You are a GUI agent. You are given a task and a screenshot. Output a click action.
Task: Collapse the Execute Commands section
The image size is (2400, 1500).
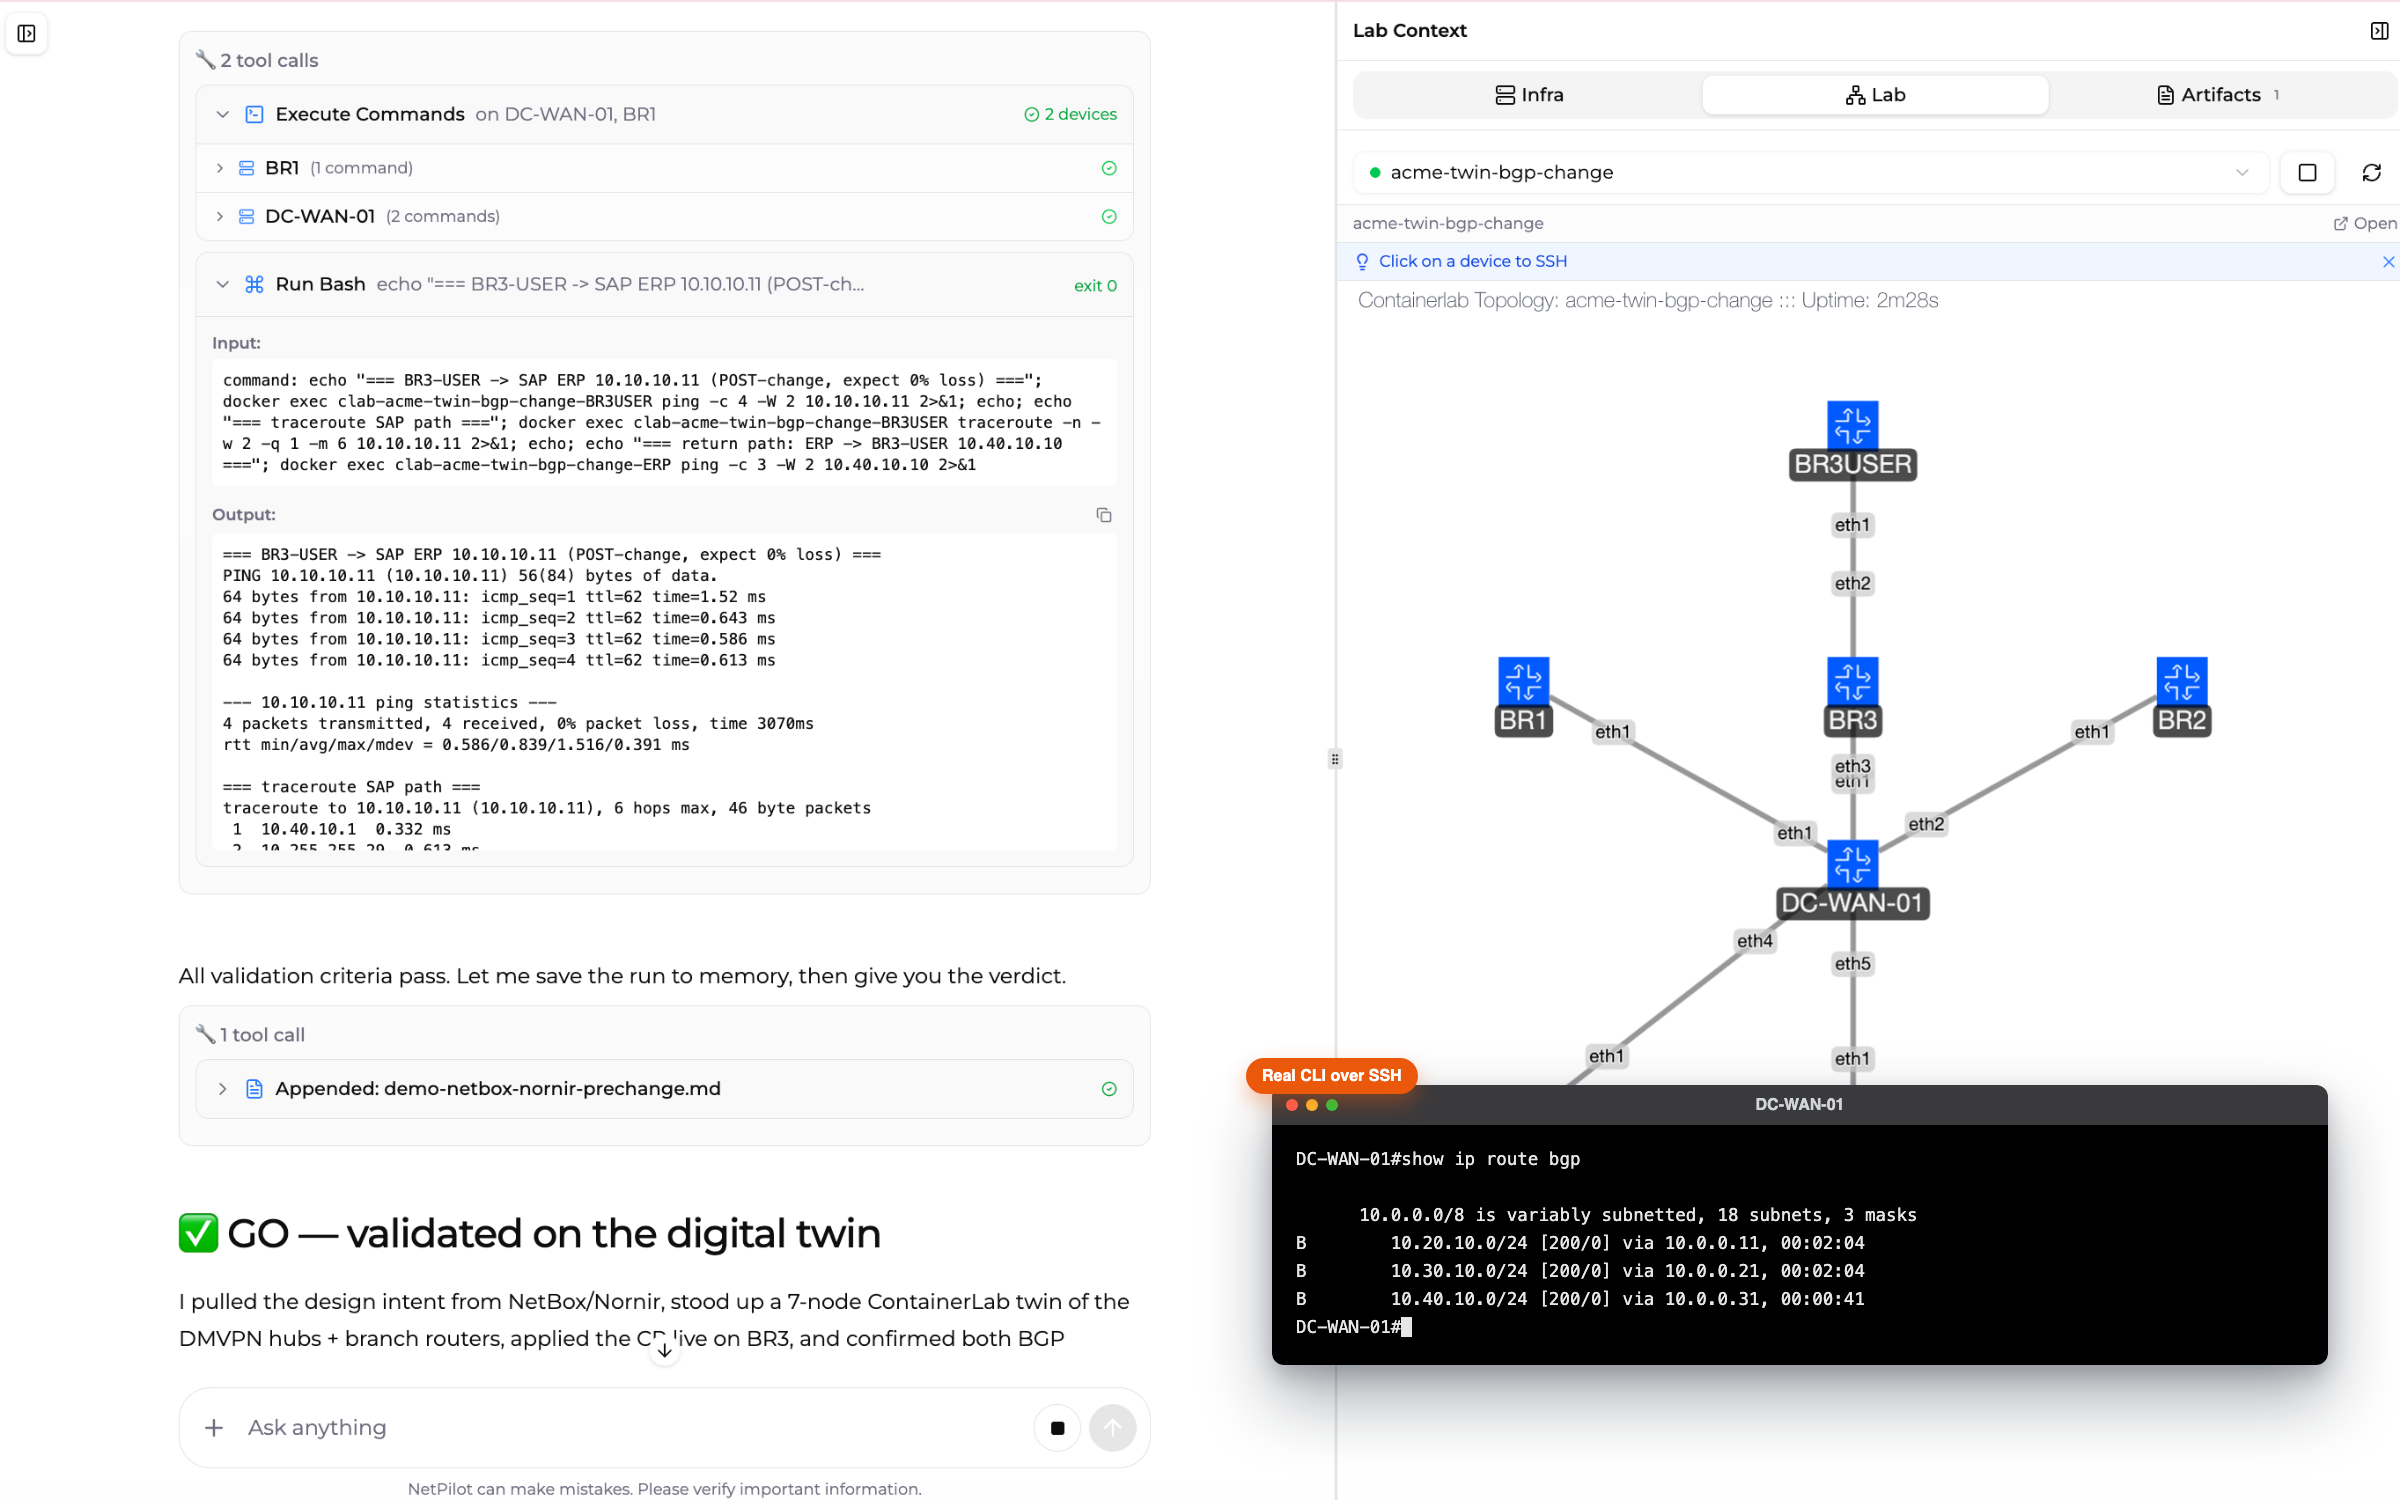click(x=222, y=115)
